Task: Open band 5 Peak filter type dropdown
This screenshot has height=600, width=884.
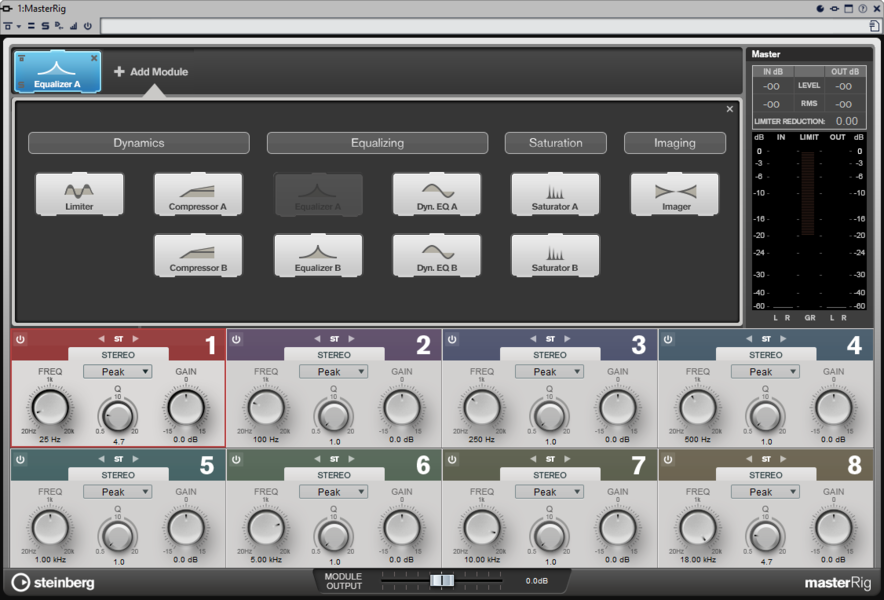Action: [x=117, y=492]
